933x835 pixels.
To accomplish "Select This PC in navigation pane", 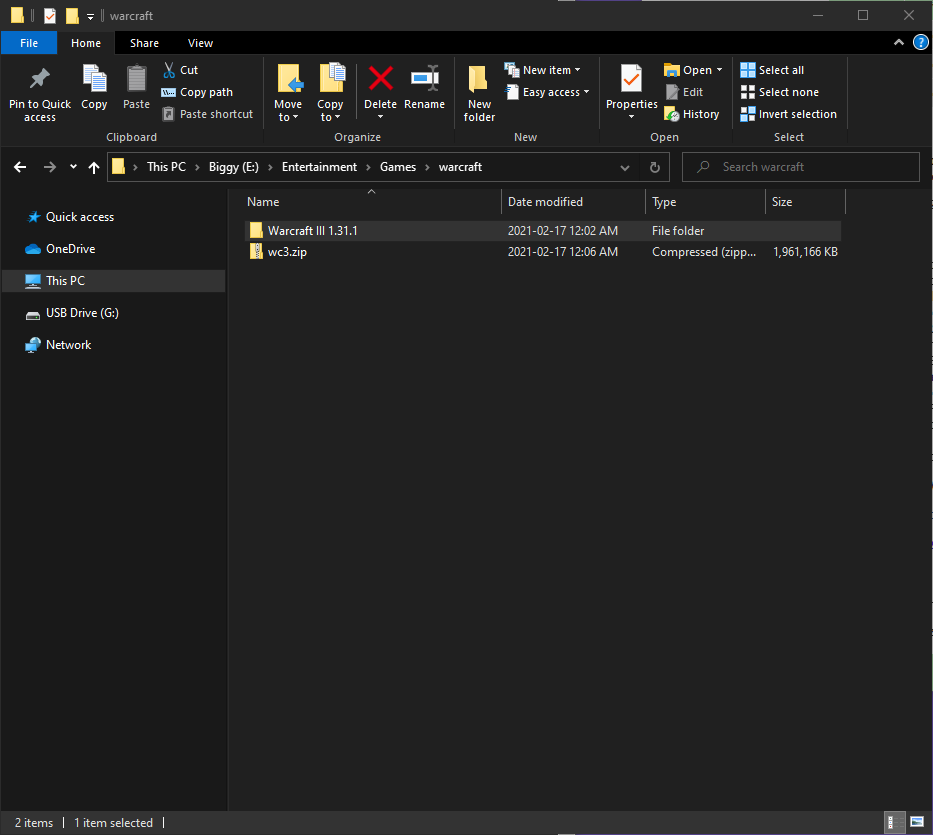I will pyautogui.click(x=113, y=281).
